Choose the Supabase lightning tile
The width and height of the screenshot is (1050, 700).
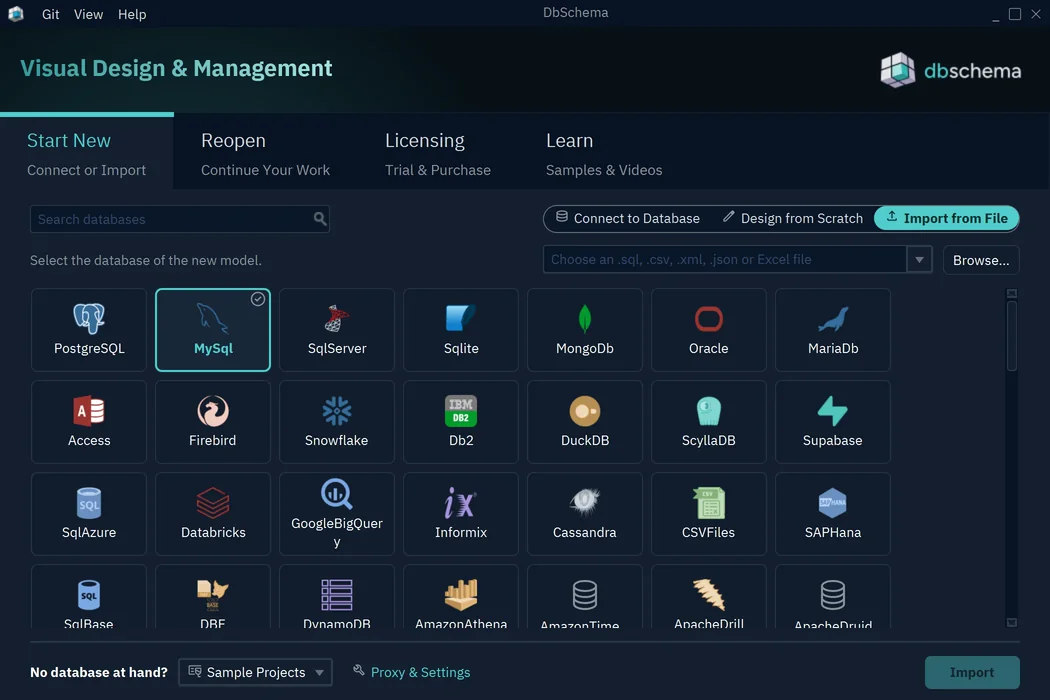pyautogui.click(x=833, y=422)
